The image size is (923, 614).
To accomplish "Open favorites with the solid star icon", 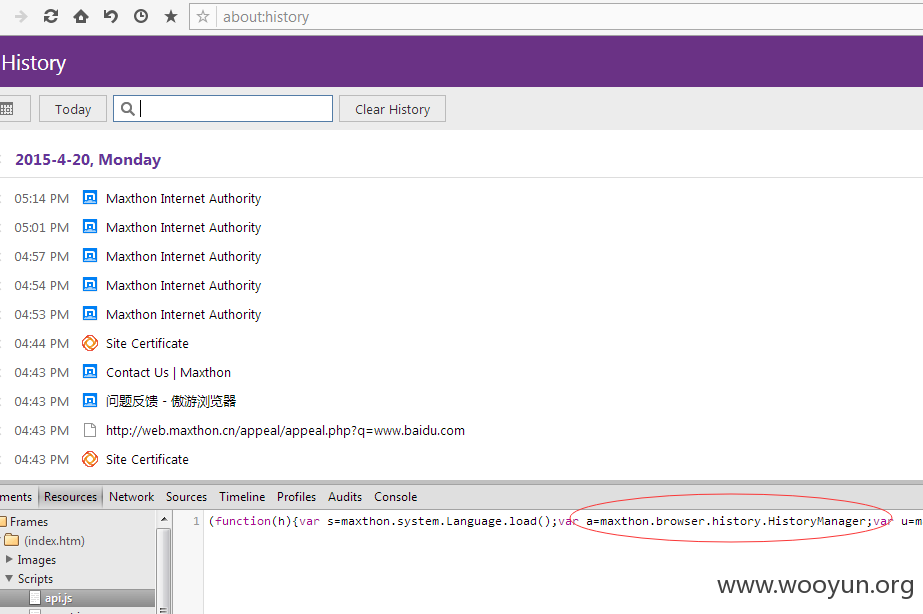I will [171, 16].
